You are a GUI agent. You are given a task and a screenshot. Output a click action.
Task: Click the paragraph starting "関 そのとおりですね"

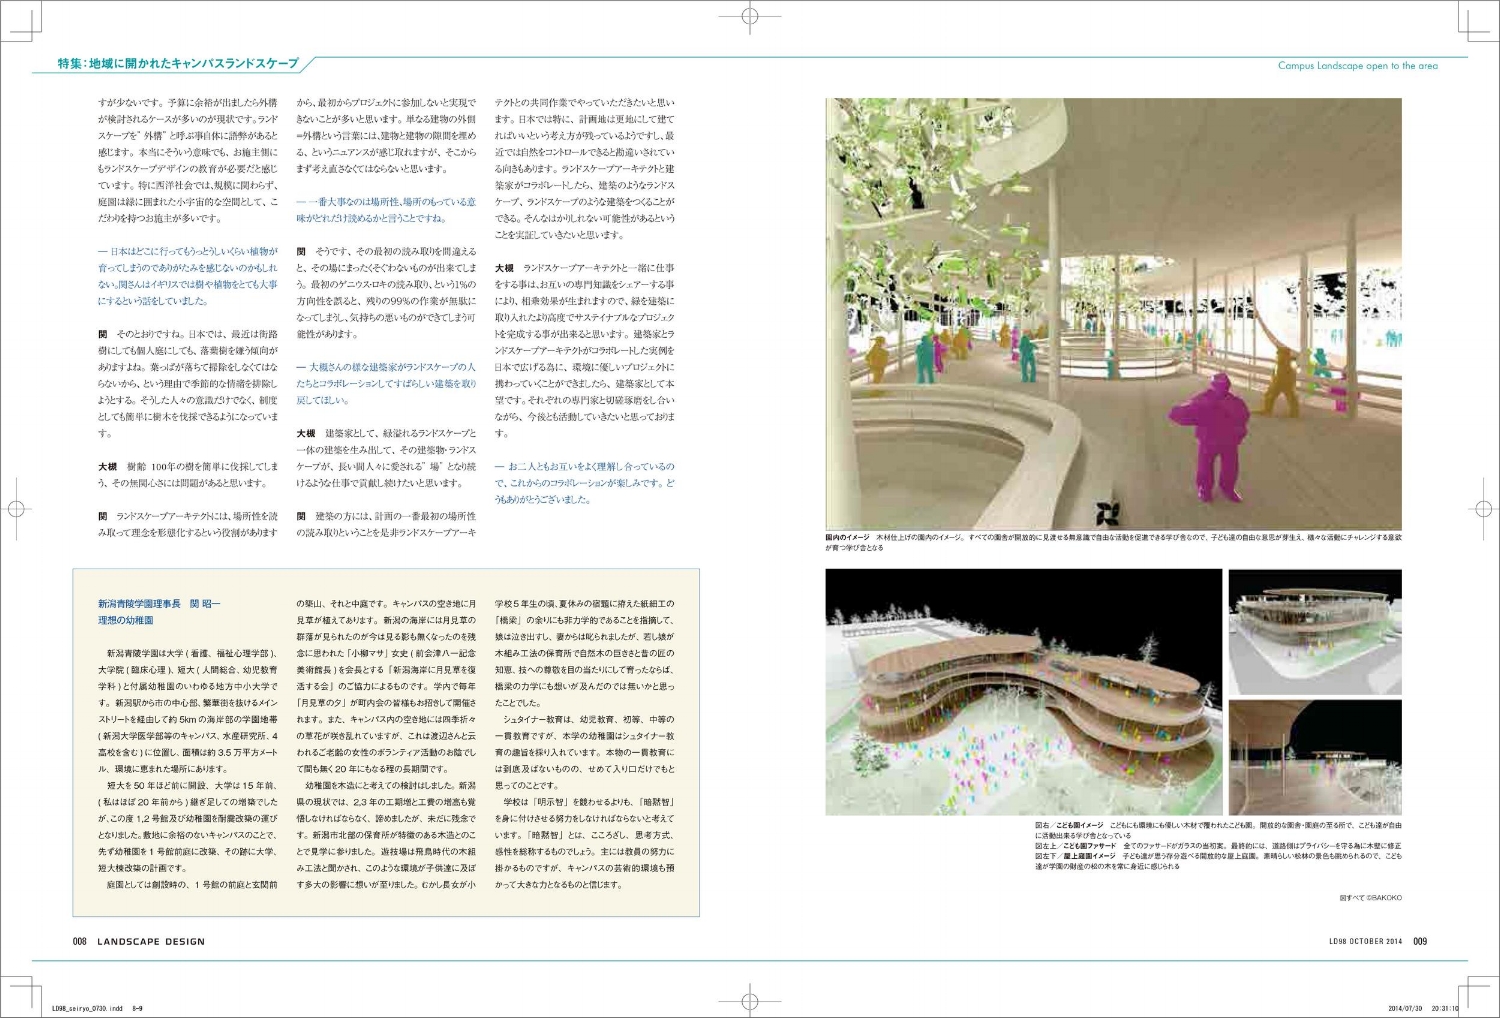click(188, 384)
